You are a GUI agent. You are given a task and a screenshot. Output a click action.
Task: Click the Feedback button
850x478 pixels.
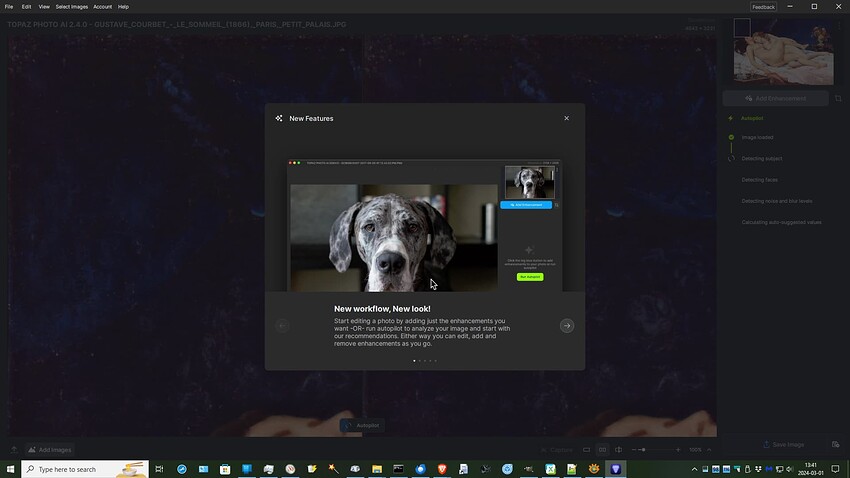click(x=763, y=7)
